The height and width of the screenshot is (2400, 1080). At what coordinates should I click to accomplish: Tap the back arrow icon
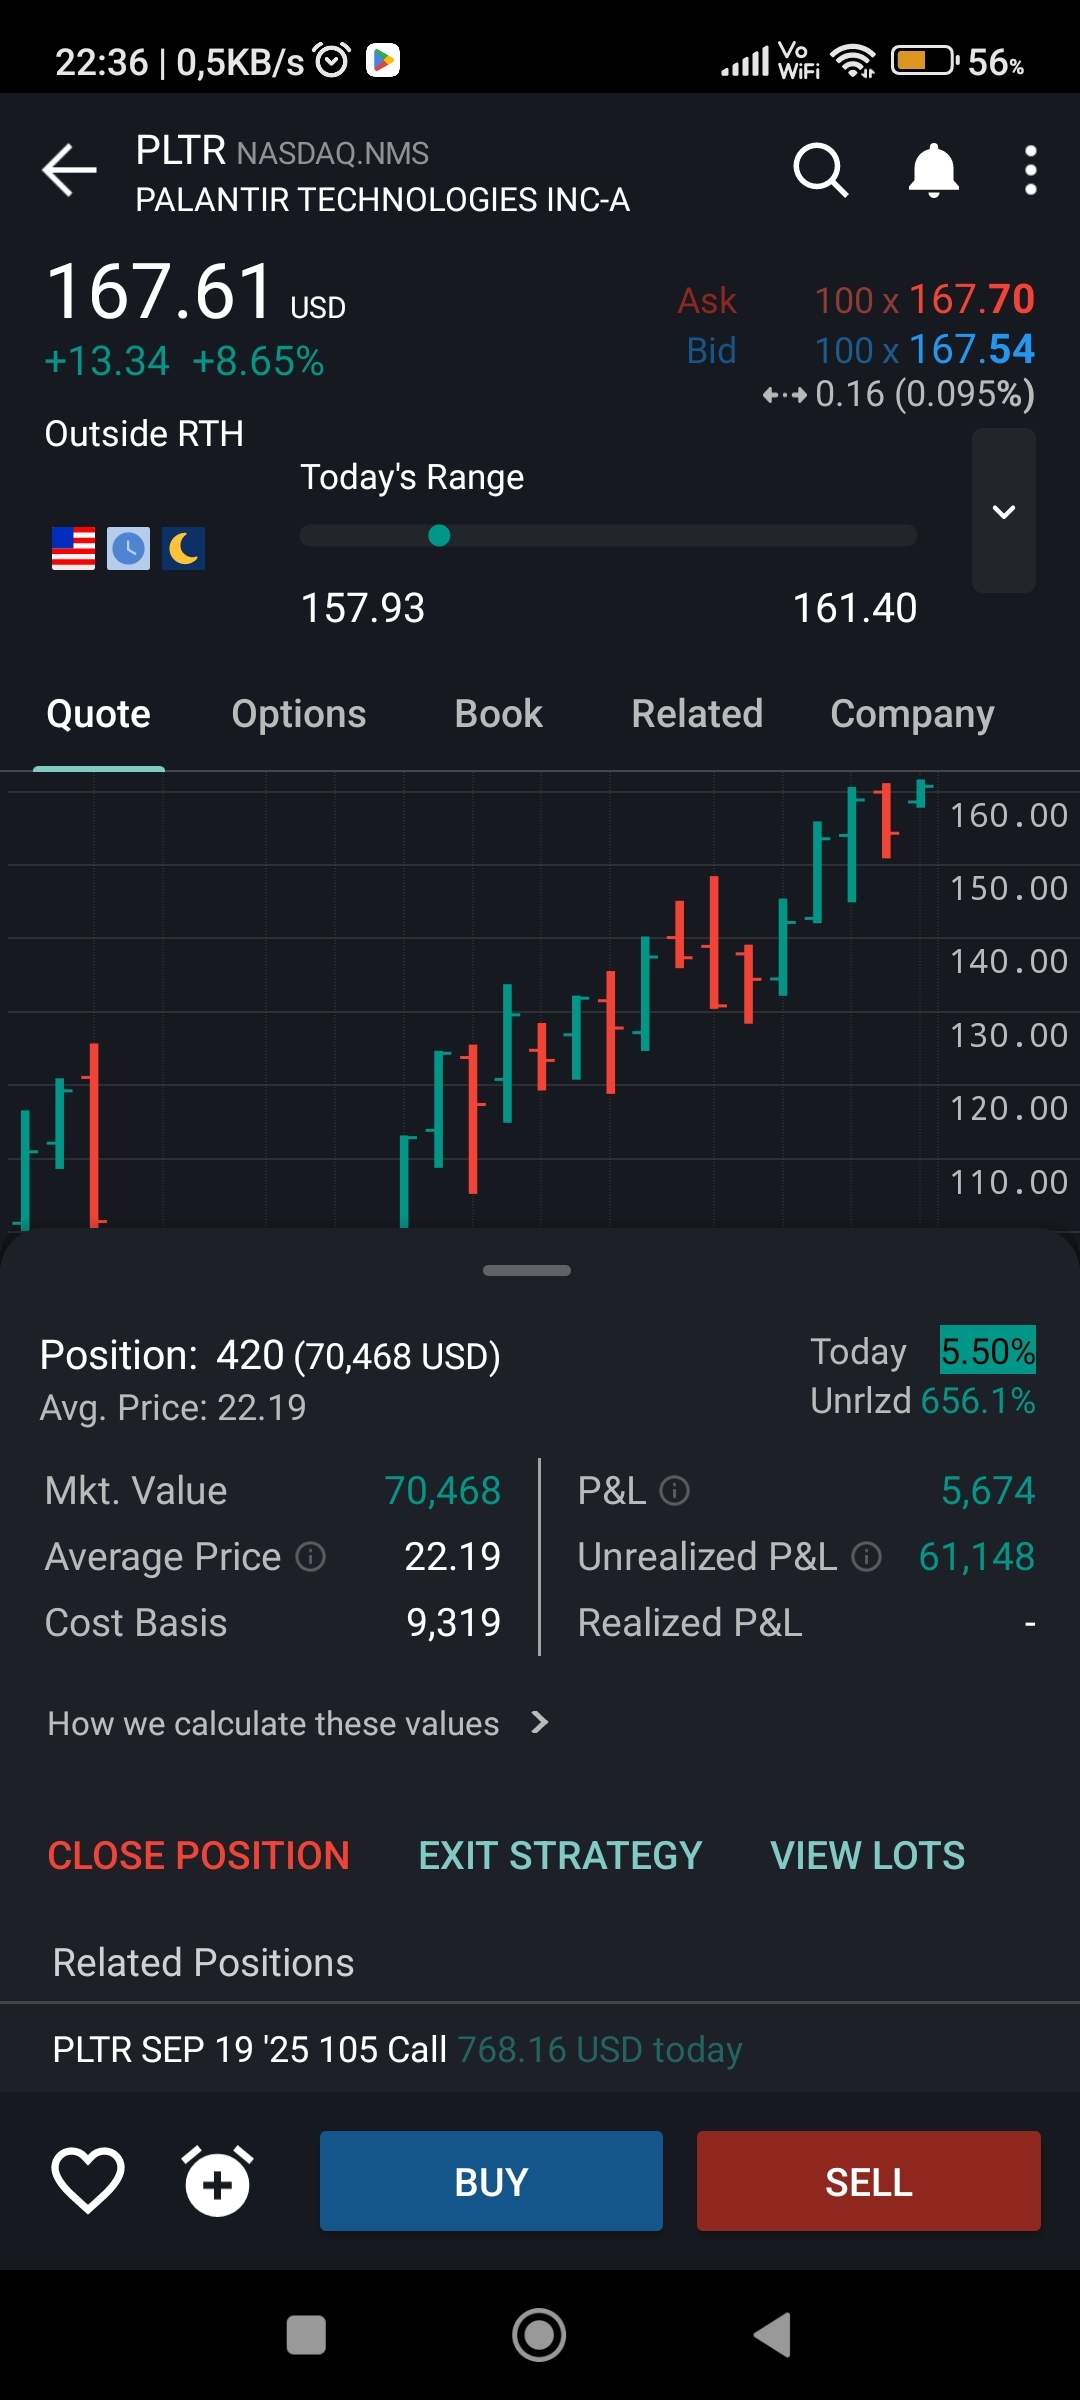pyautogui.click(x=69, y=170)
